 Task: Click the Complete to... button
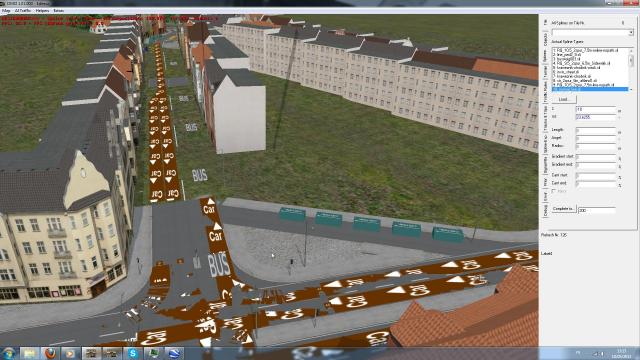[x=564, y=209]
